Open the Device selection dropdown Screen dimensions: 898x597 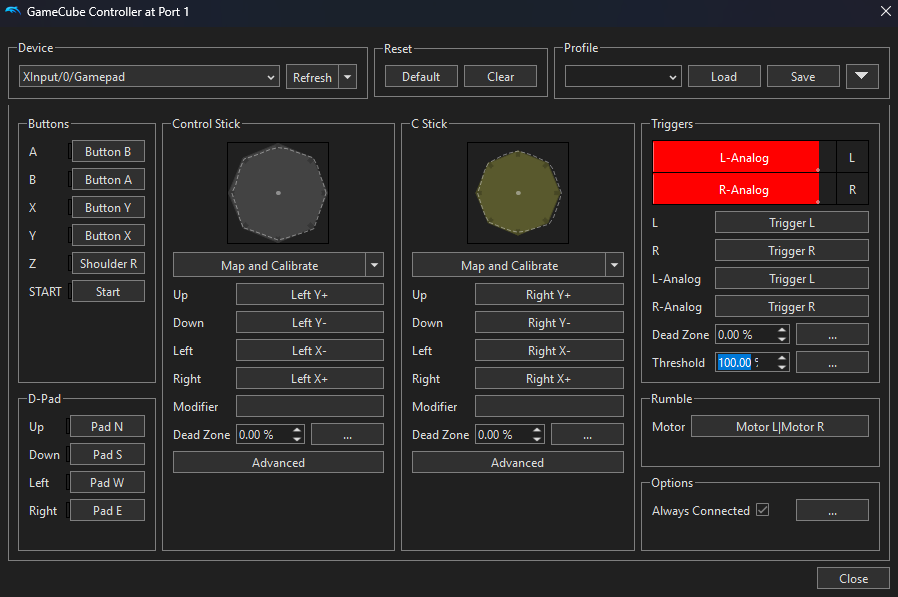tap(149, 77)
